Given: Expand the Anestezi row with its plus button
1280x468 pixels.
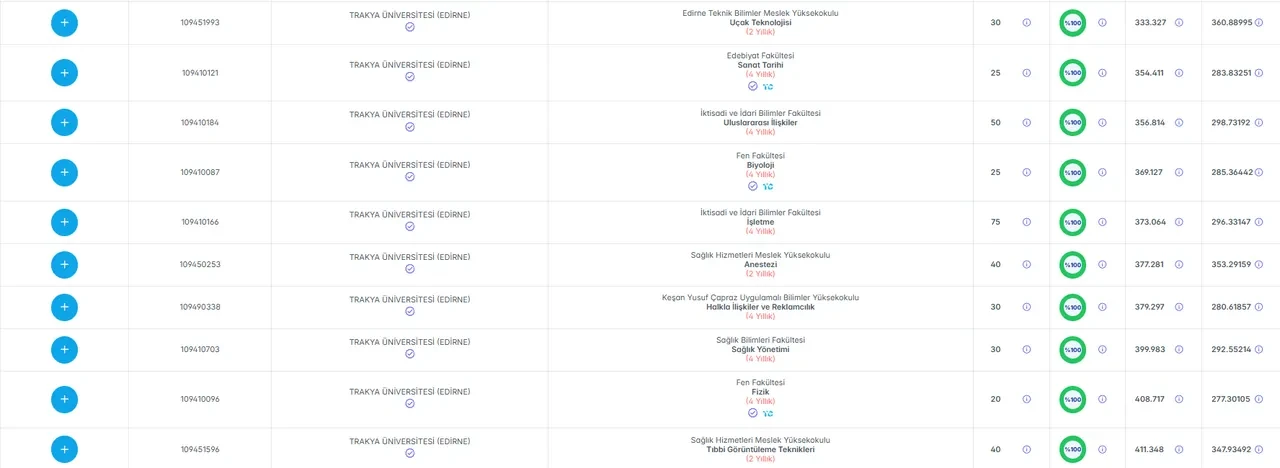Looking at the screenshot, I should (x=64, y=265).
